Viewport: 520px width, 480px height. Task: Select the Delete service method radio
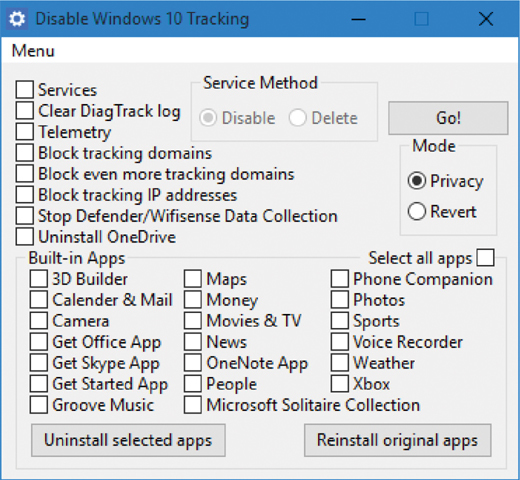pyautogui.click(x=297, y=118)
